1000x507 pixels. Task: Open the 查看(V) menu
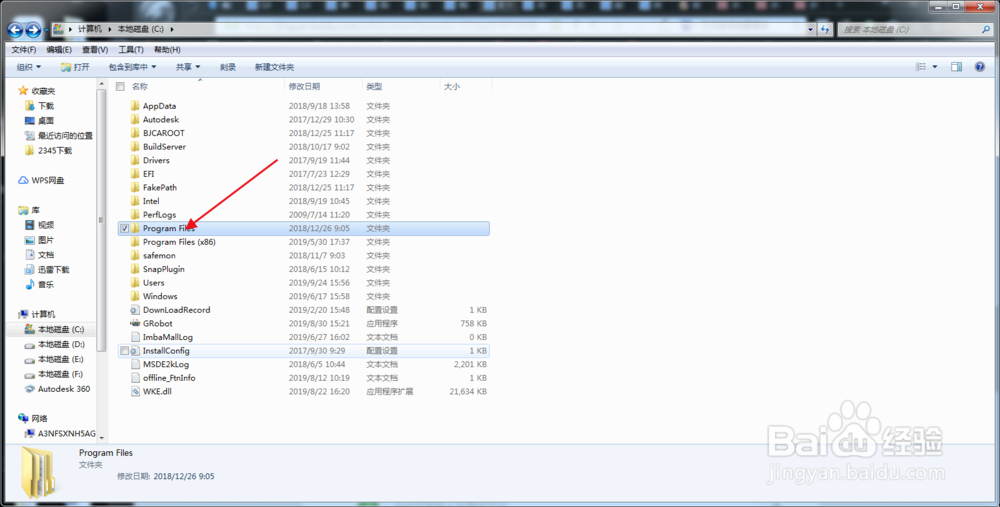point(94,50)
